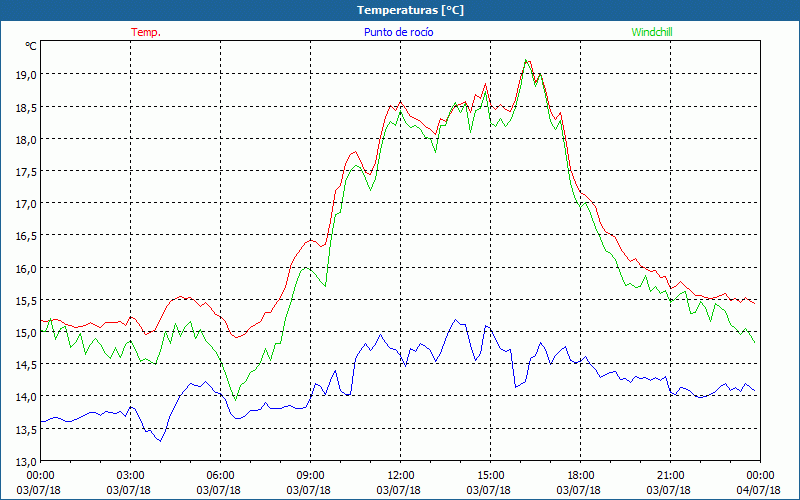Click the 18:00 time axis label
The height and width of the screenshot is (500, 800).
coord(580,476)
